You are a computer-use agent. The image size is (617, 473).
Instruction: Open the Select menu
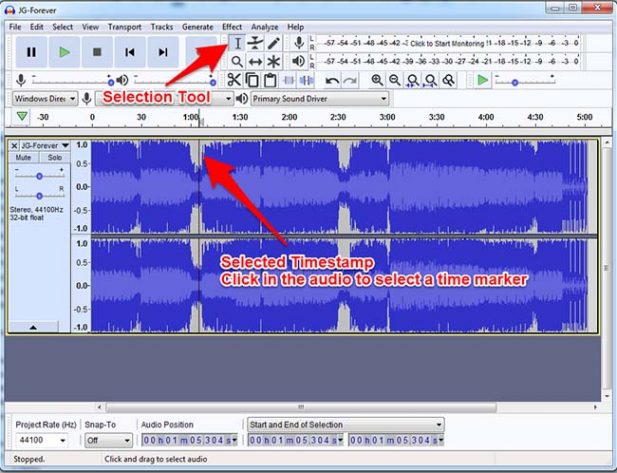63,27
